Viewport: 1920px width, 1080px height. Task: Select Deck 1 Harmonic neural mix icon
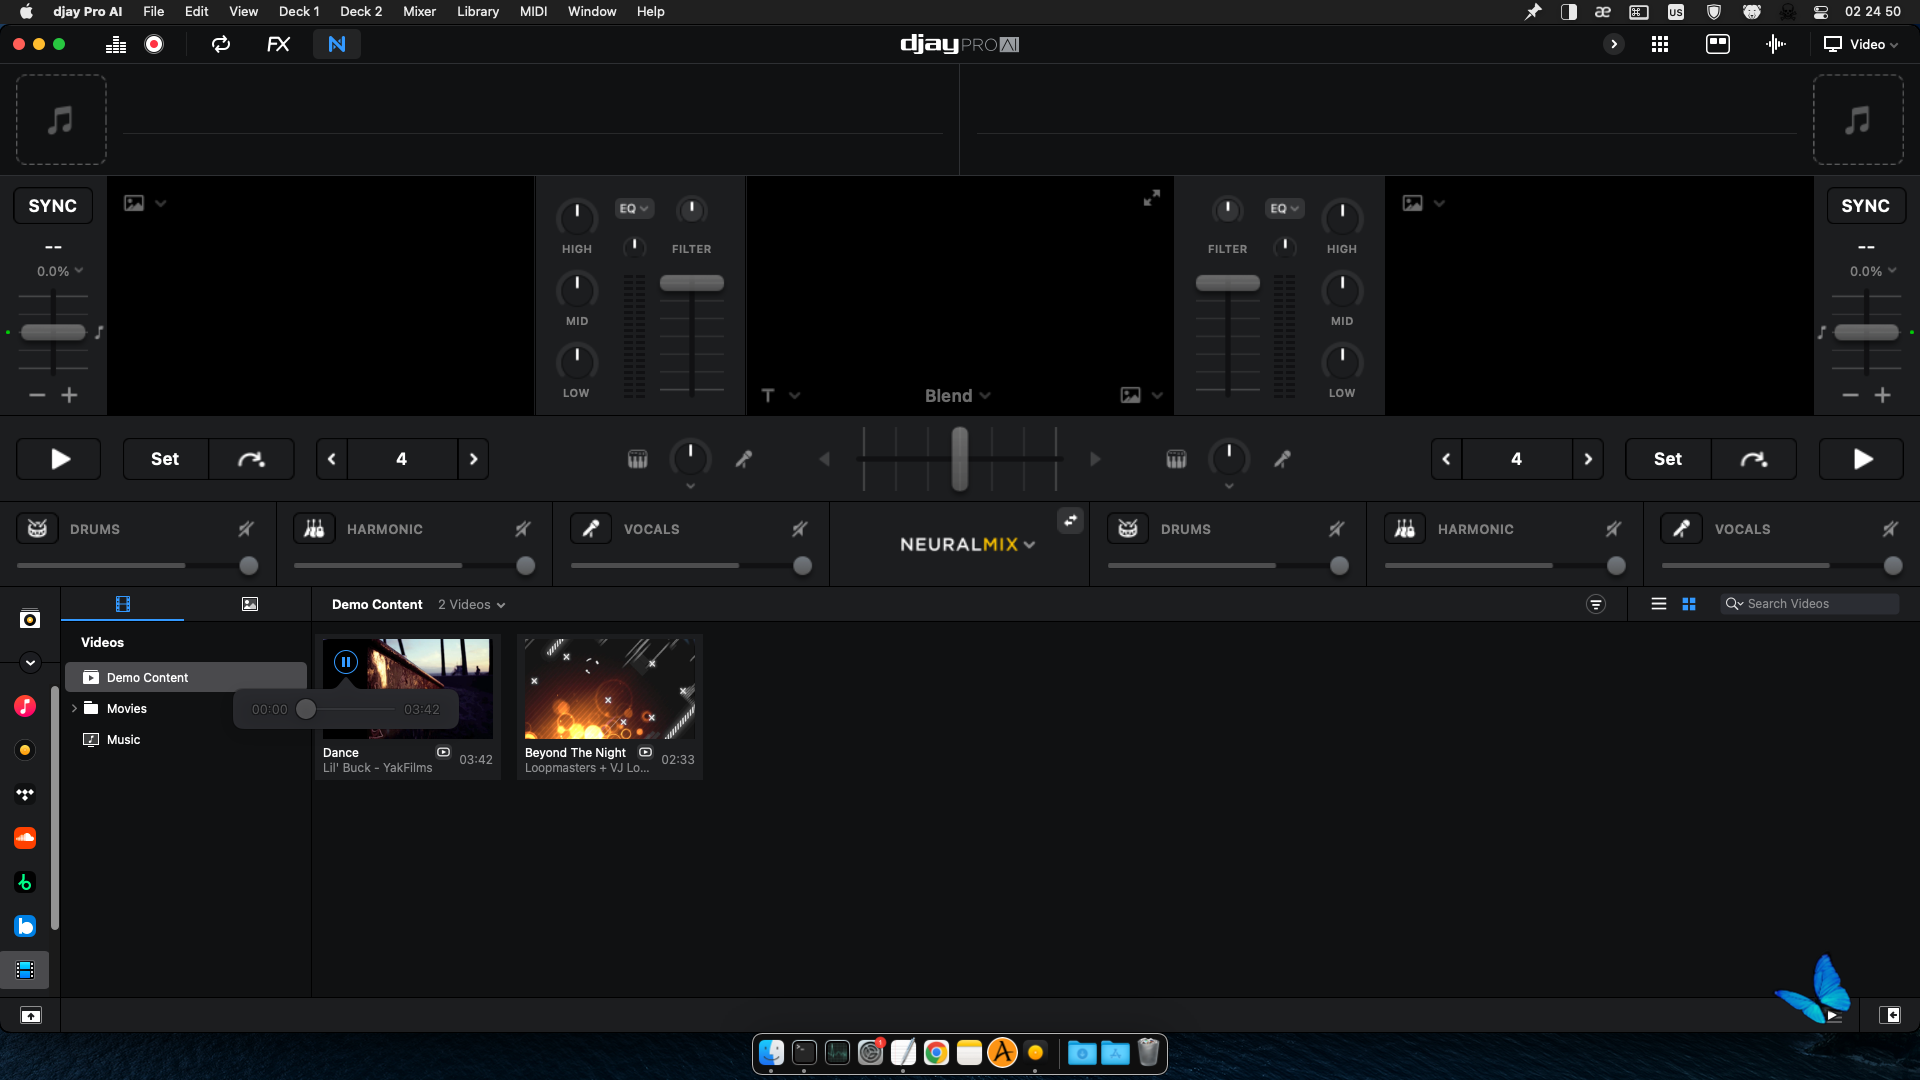tap(314, 529)
